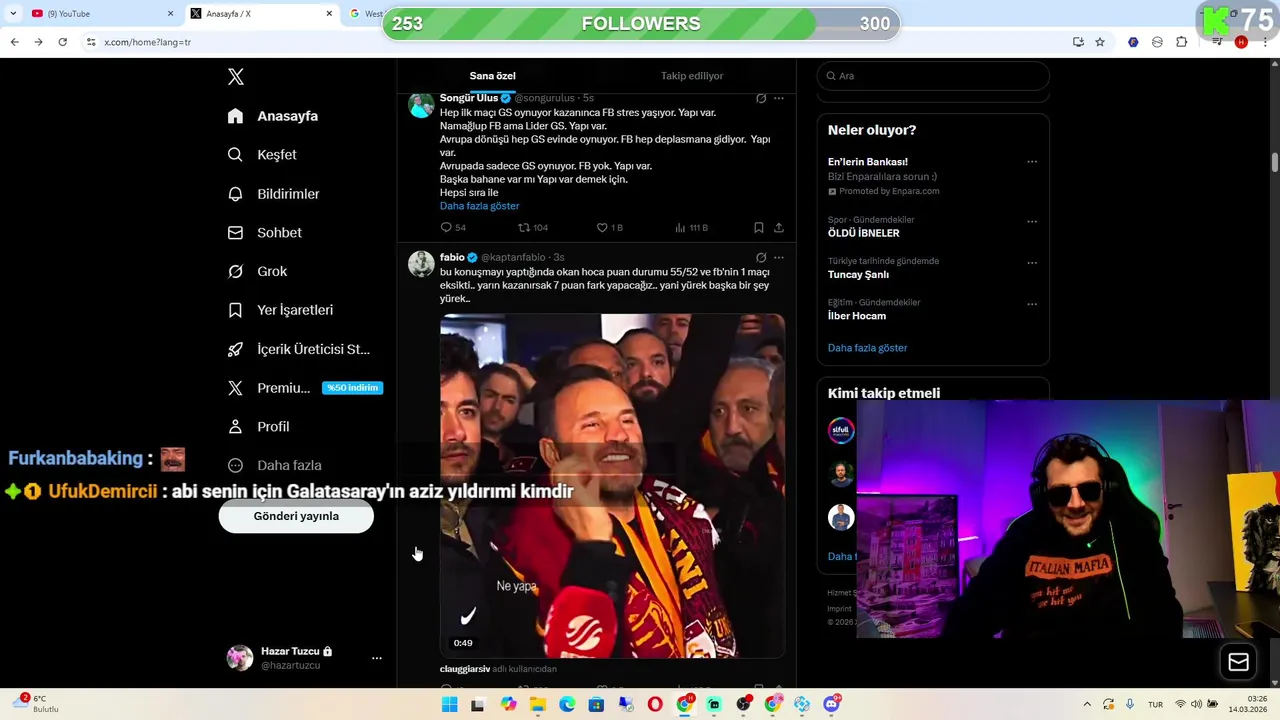Expand Daha fazla menu
Image resolution: width=1280 pixels, height=720 pixels.
pos(274,465)
